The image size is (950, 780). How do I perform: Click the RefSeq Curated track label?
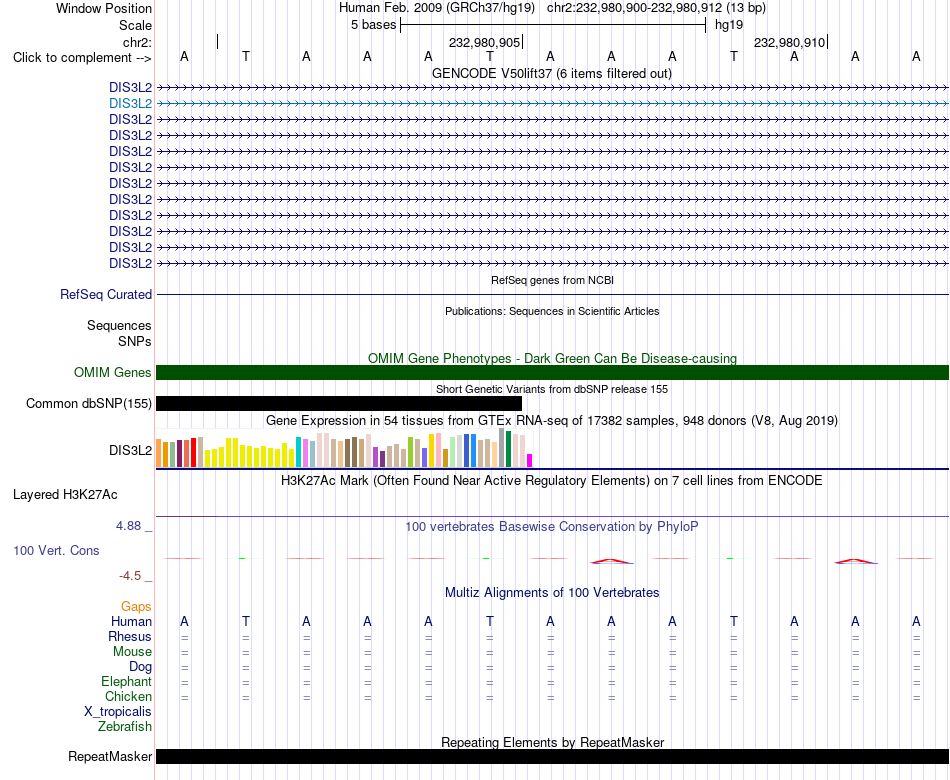click(x=105, y=295)
